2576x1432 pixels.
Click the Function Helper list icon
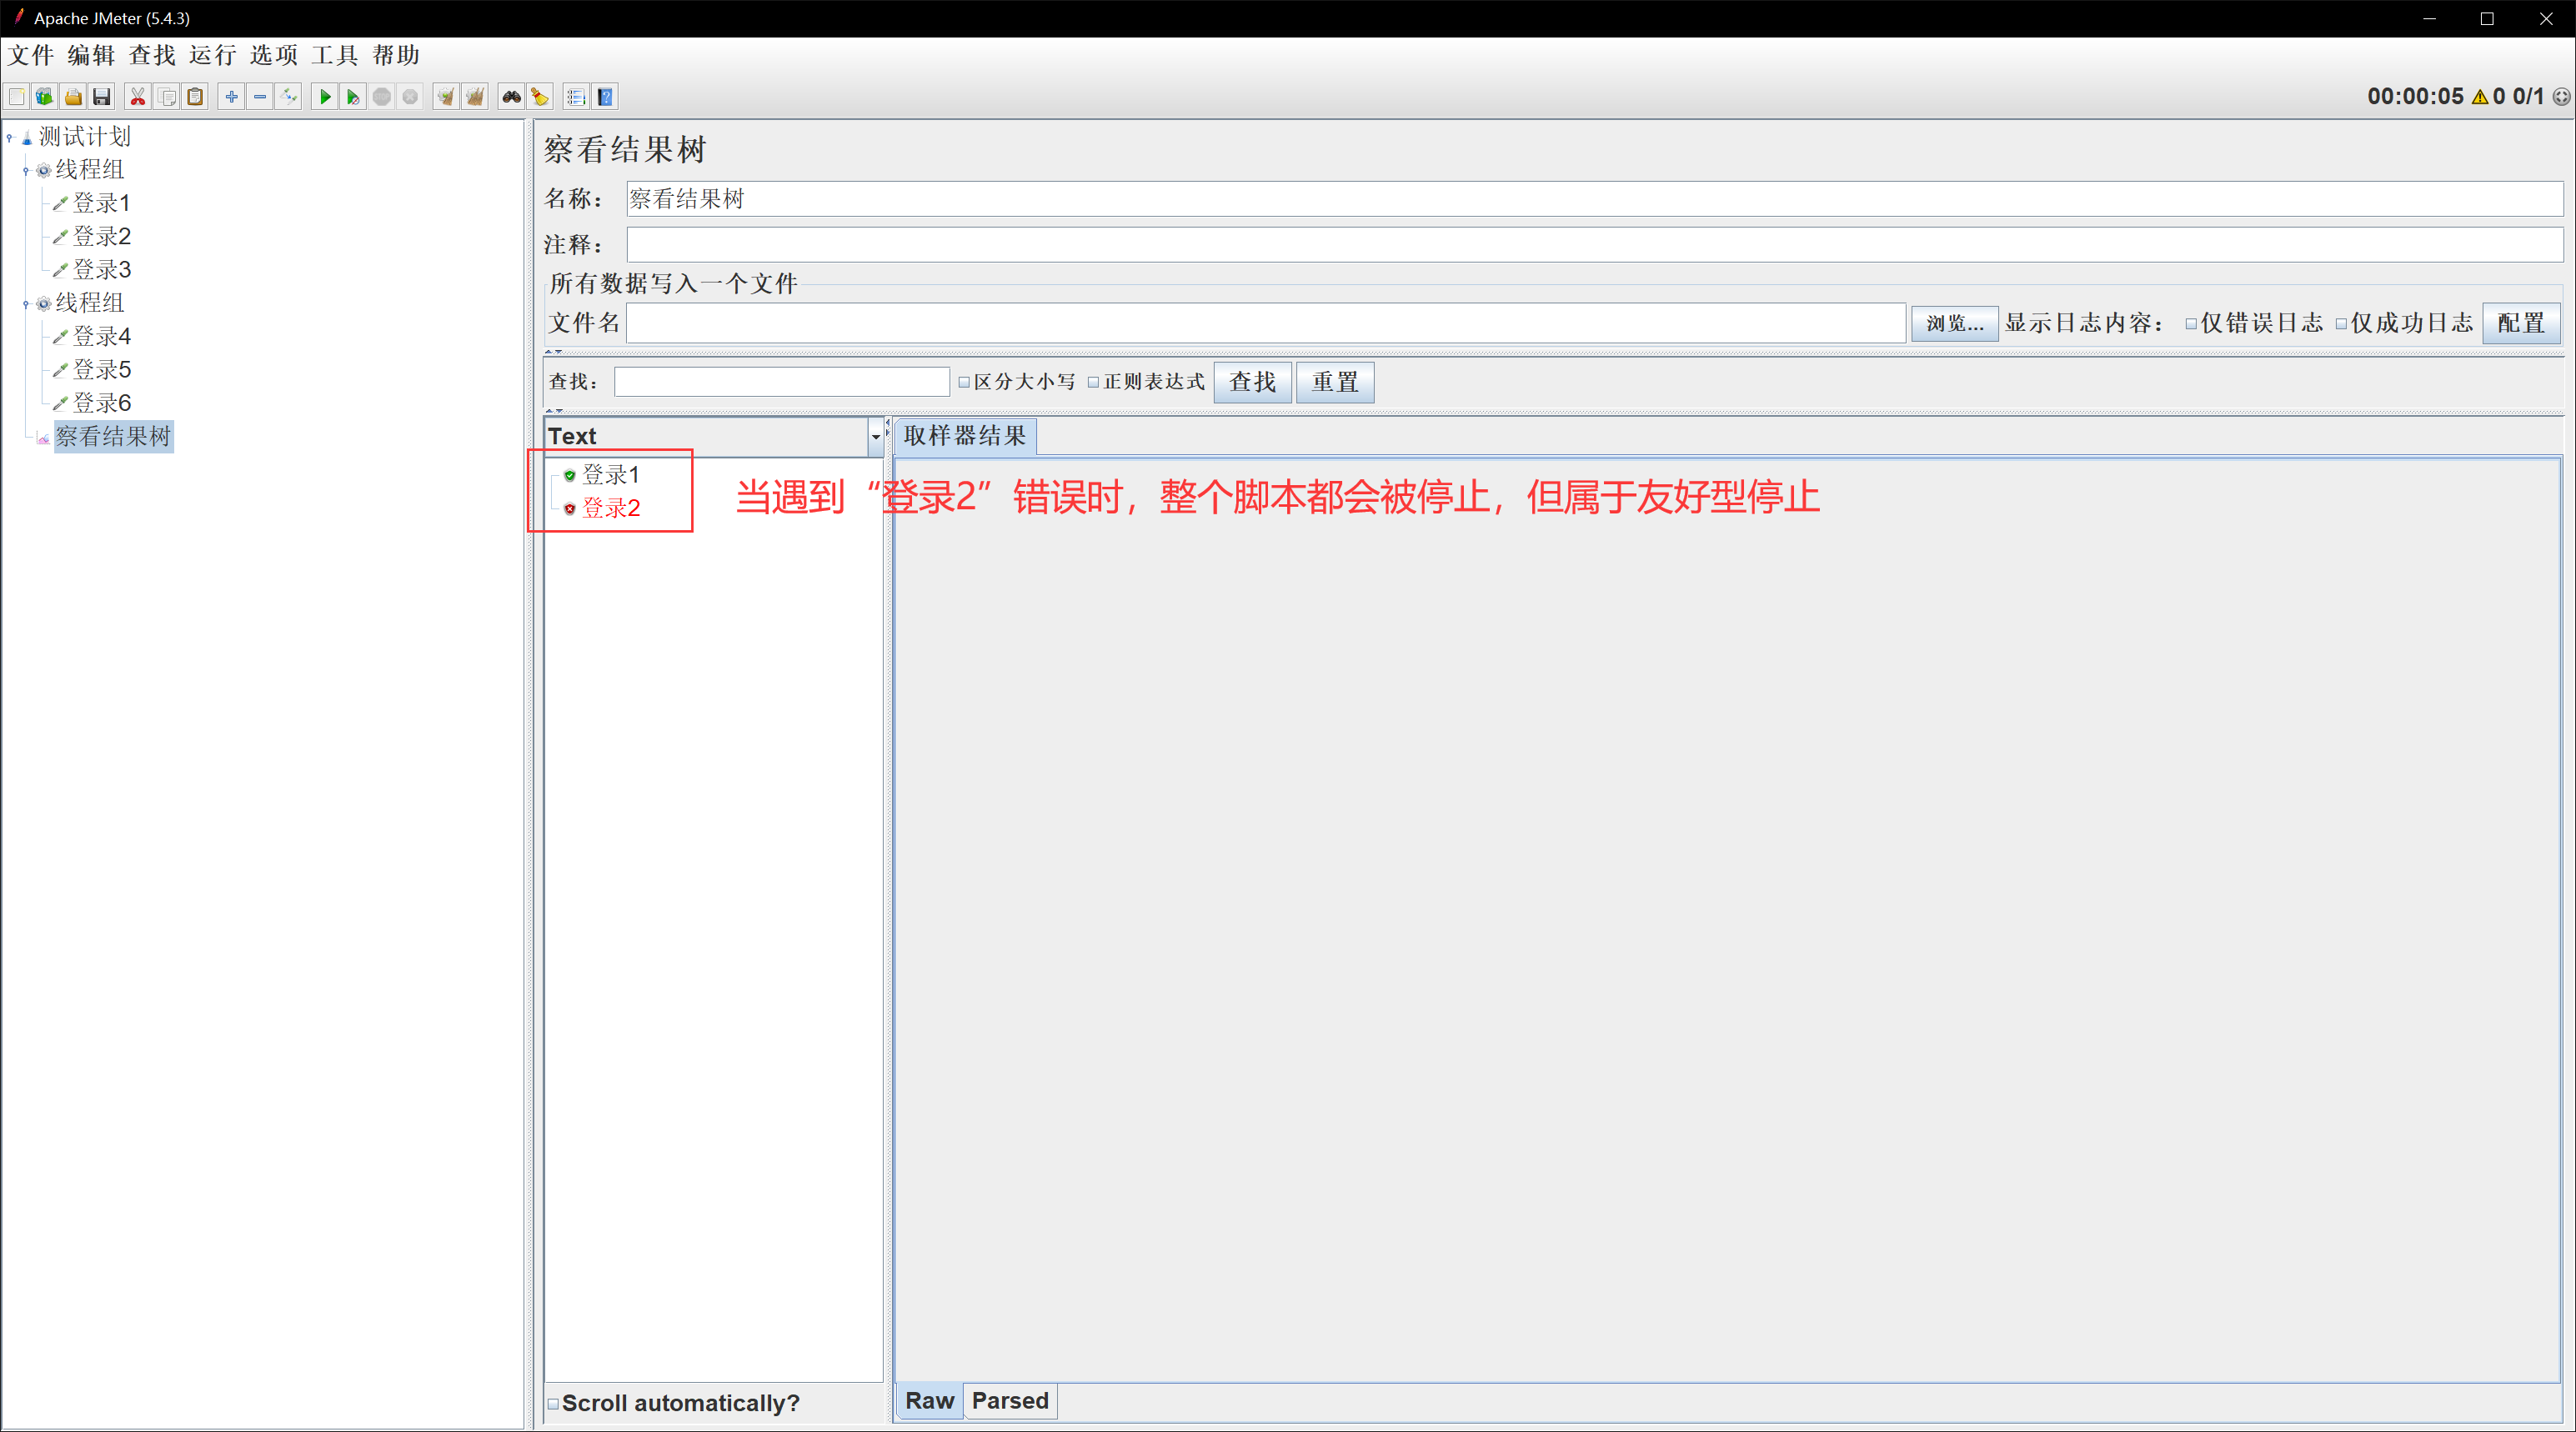coord(576,97)
